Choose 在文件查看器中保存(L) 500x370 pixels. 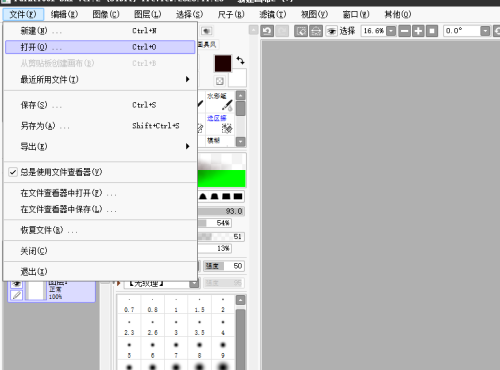pos(100,209)
